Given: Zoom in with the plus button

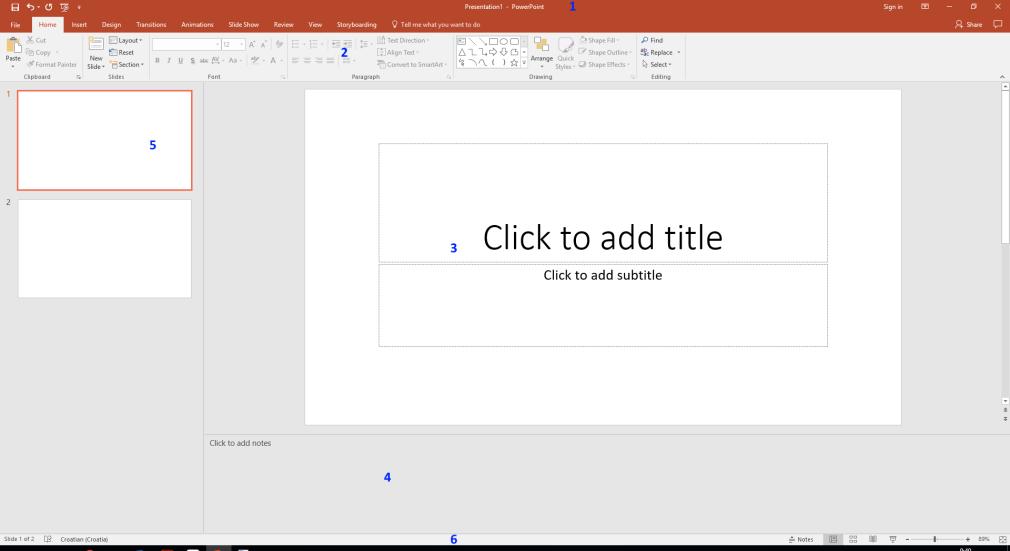Looking at the screenshot, I should (967, 539).
